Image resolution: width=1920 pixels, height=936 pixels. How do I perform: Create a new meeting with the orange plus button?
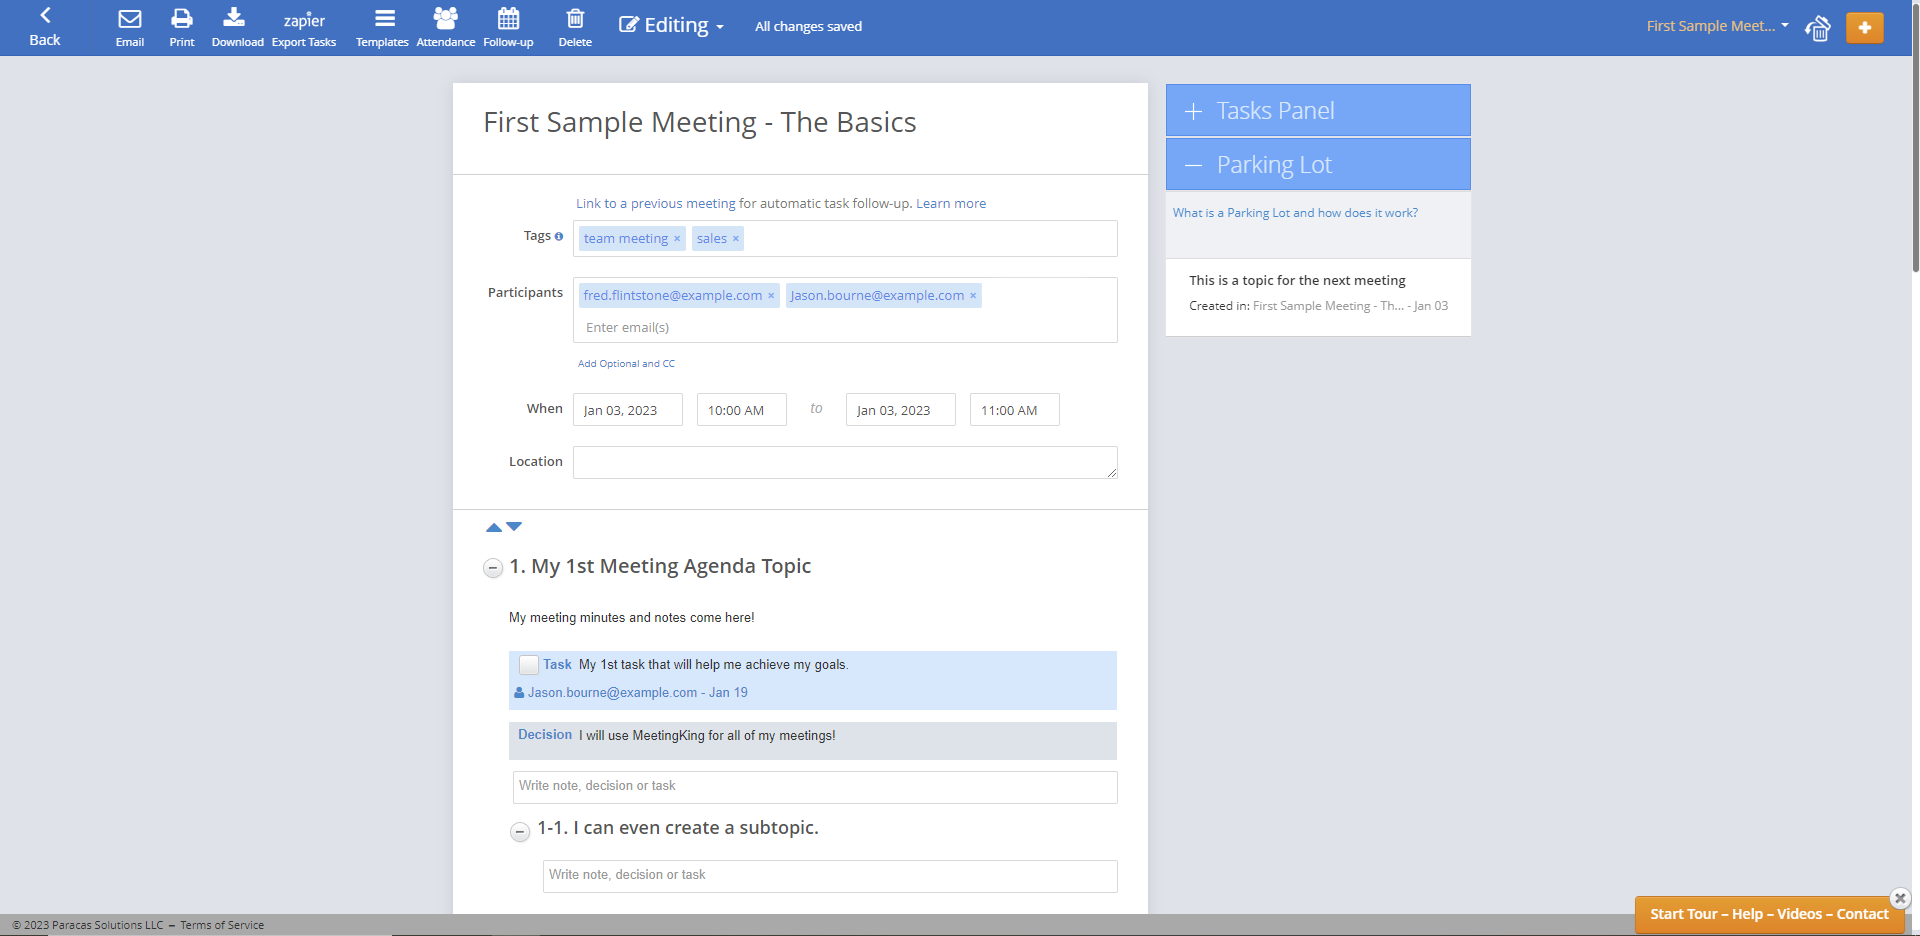pyautogui.click(x=1864, y=27)
